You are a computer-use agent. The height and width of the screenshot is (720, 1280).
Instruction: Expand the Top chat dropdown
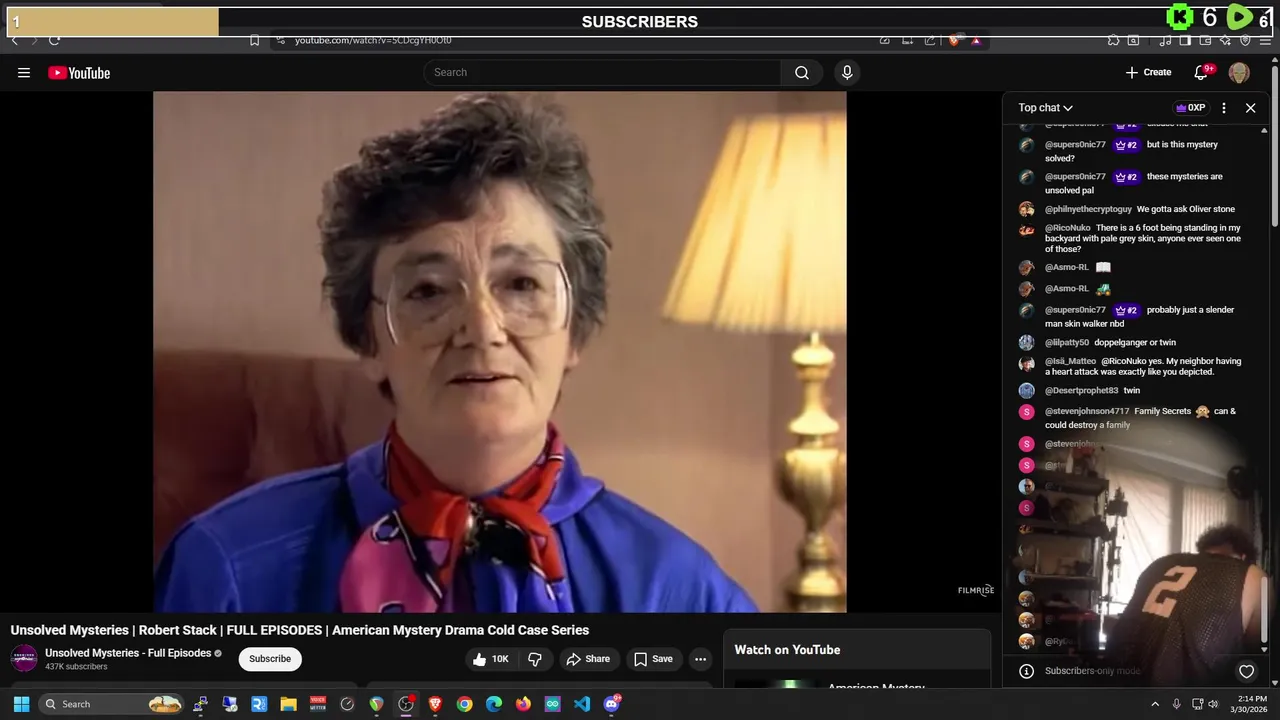pos(1046,108)
